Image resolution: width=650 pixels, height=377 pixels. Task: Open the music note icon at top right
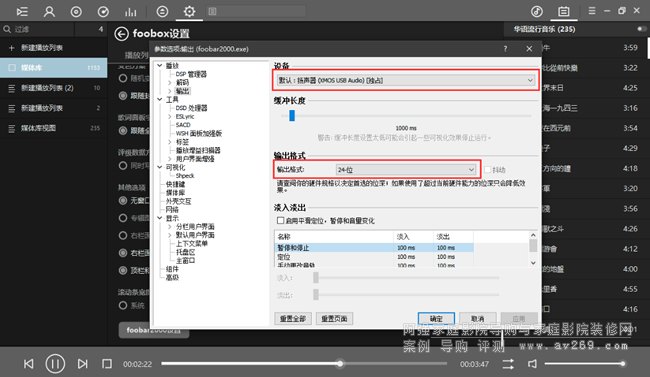[537, 11]
